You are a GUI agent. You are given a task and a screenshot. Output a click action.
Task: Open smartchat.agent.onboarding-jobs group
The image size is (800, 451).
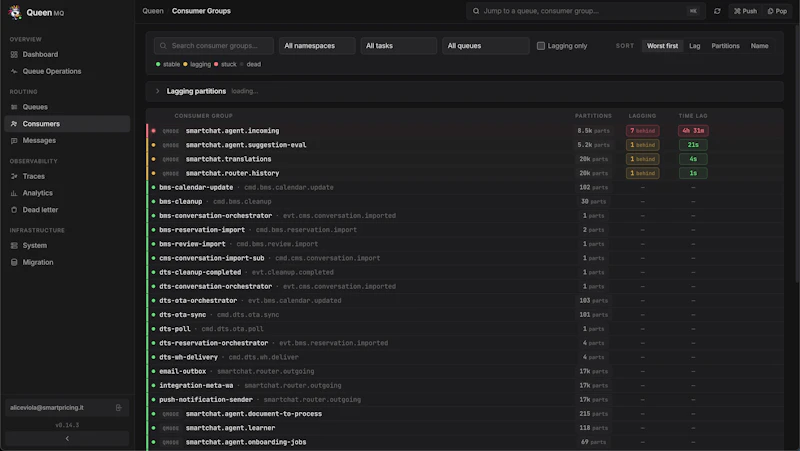click(x=245, y=442)
